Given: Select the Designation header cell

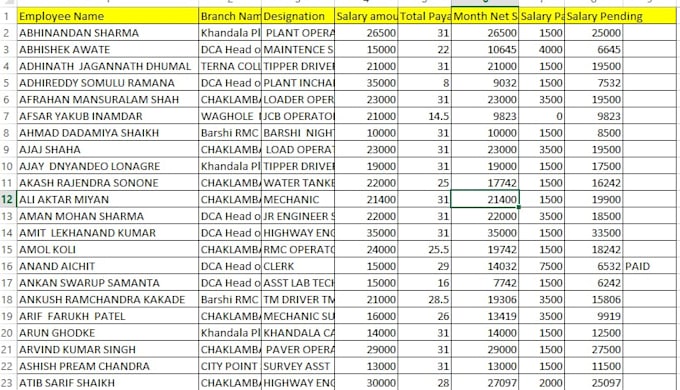Looking at the screenshot, I should tap(298, 16).
